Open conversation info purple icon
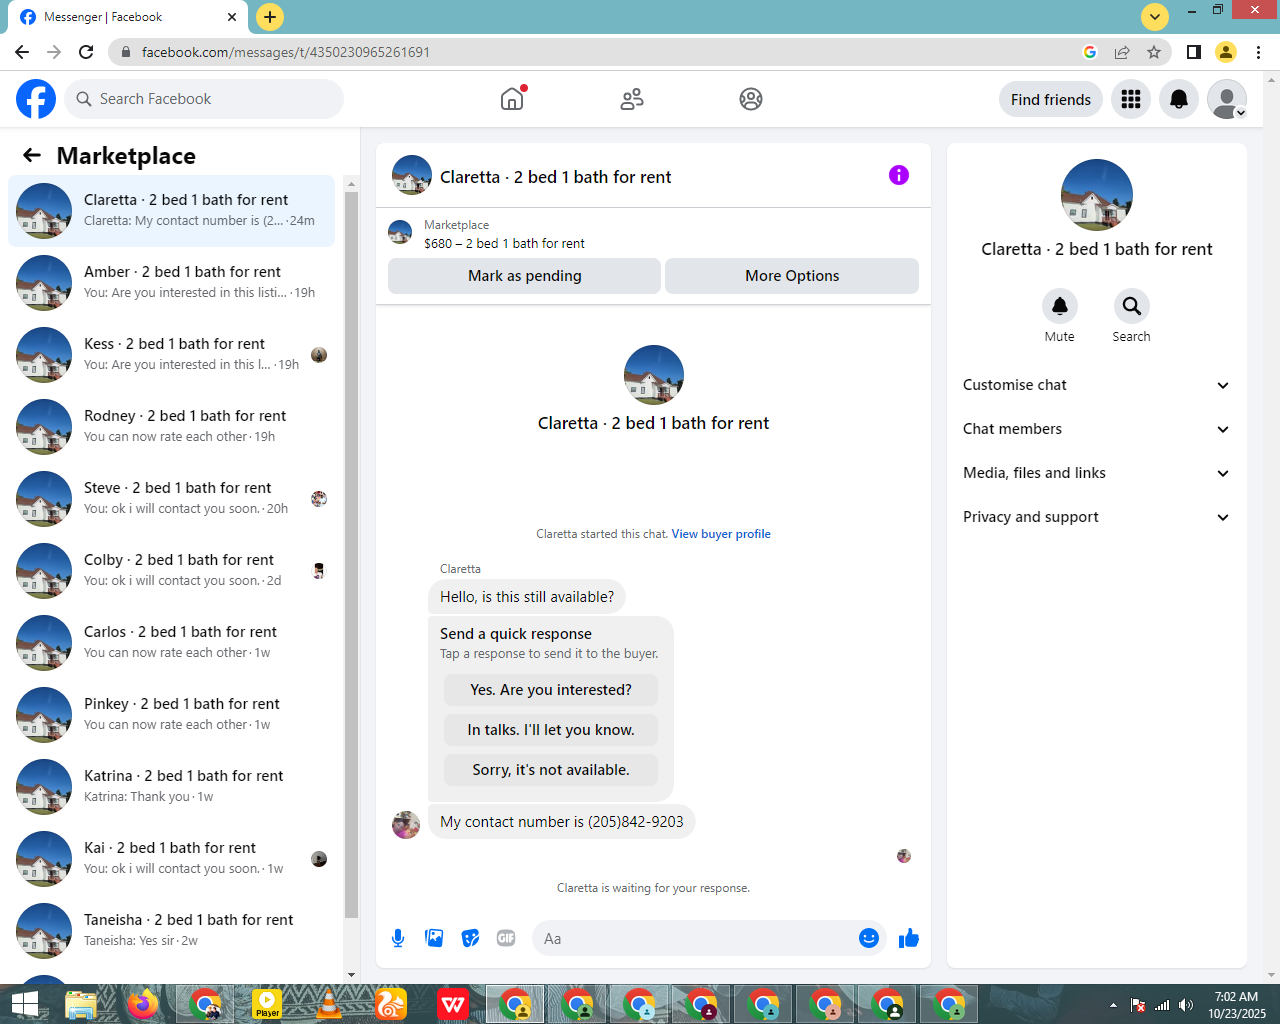Screen dimensions: 1280x1024 click(x=899, y=175)
